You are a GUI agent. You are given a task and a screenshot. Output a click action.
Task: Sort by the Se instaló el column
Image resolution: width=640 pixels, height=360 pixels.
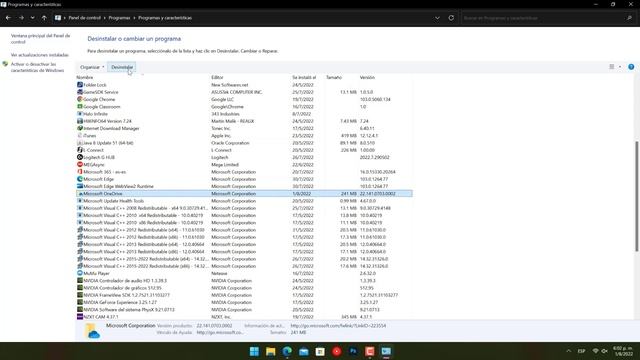304,78
